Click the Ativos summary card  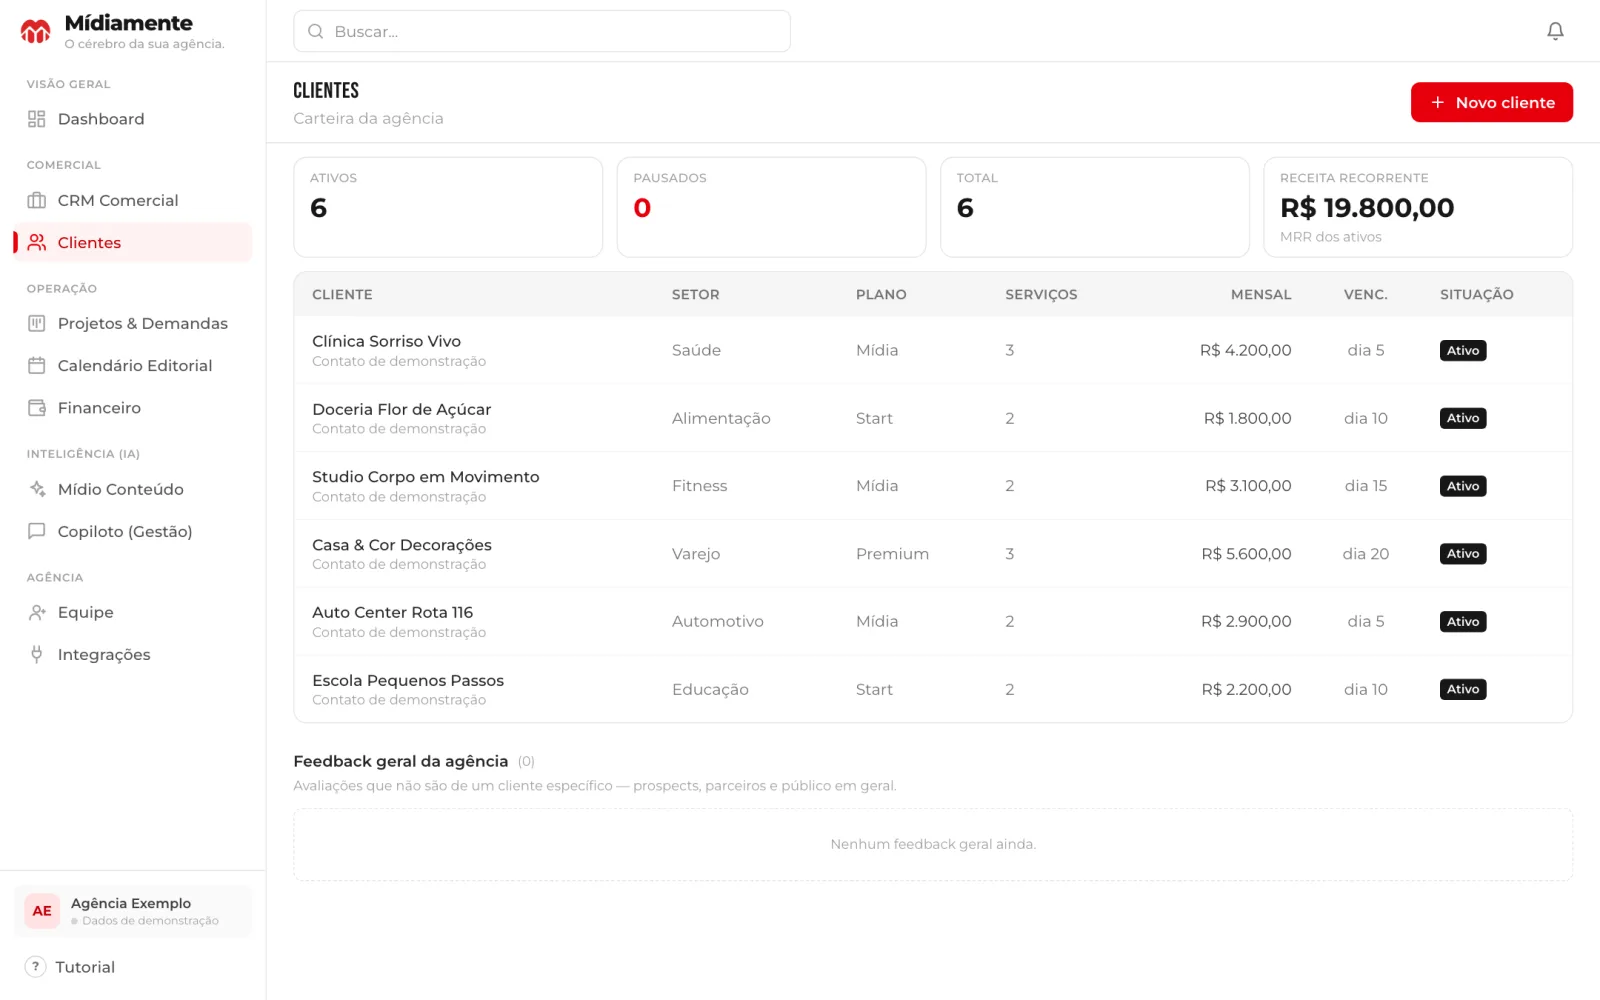[x=448, y=207]
